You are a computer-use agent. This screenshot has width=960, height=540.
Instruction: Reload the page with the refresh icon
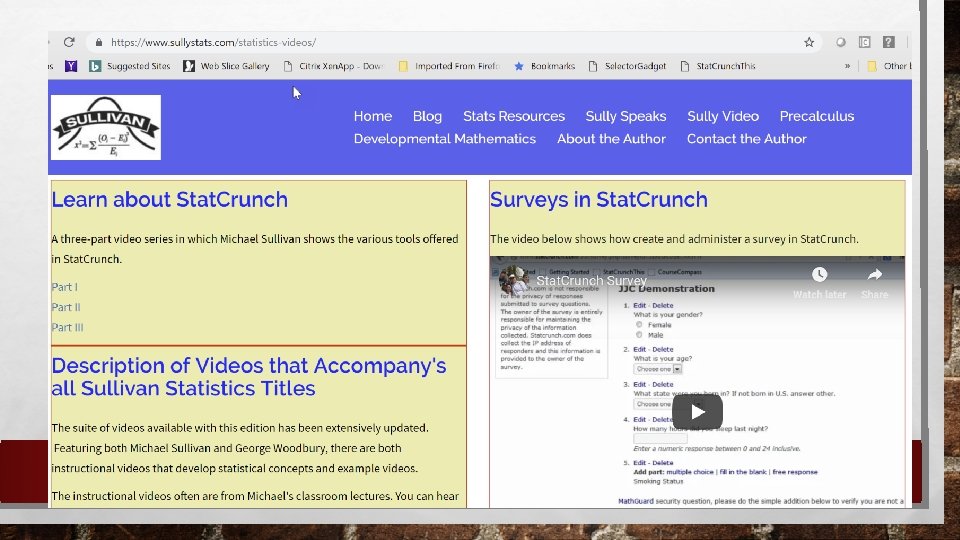69,42
